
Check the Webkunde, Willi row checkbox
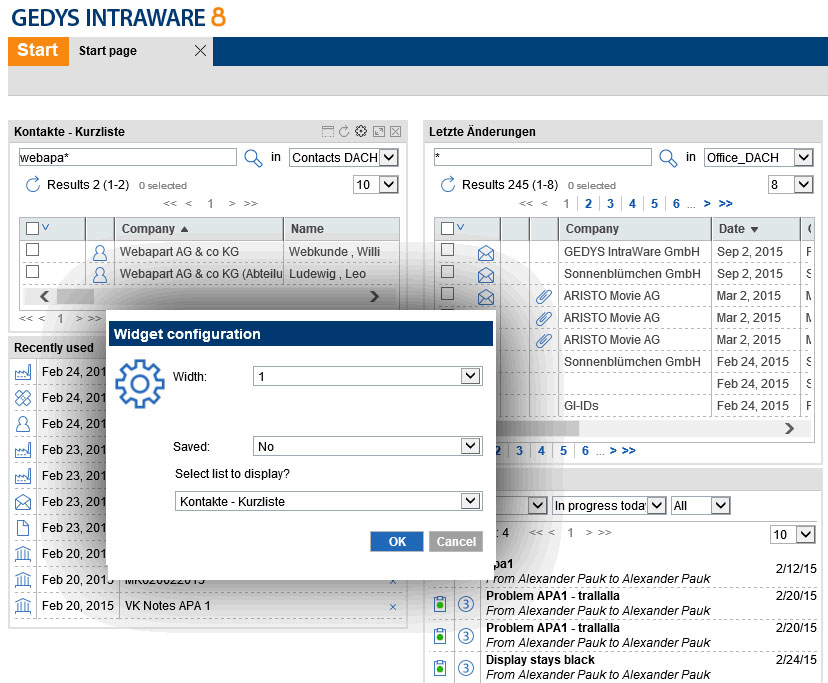[32, 249]
